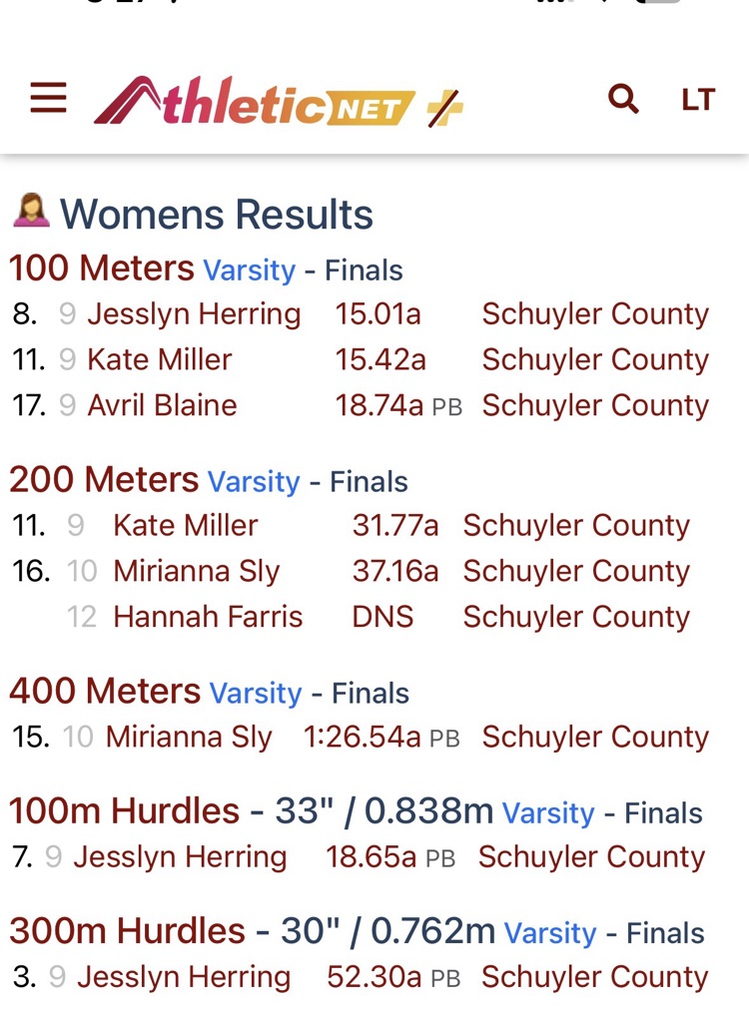This screenshot has height=1024, width=749.
Task: Open the 100 Meters event heading
Action: pos(102,268)
